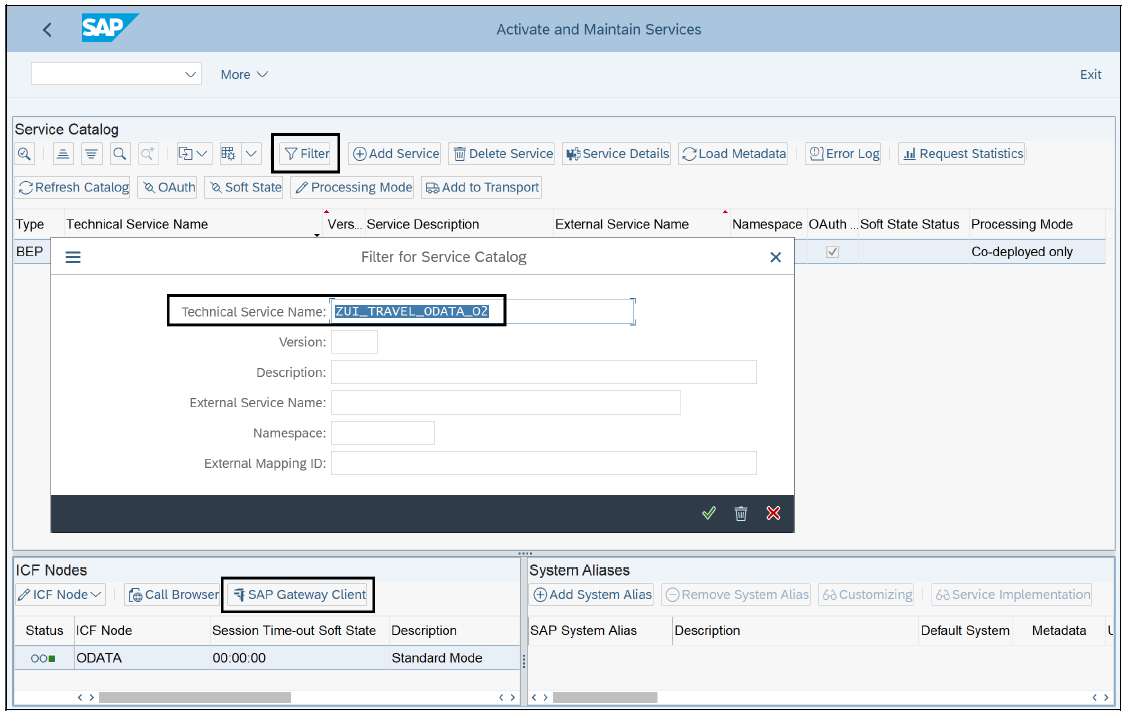1125x715 pixels.
Task: Apply the filter with the green checkmark
Action: coord(709,512)
